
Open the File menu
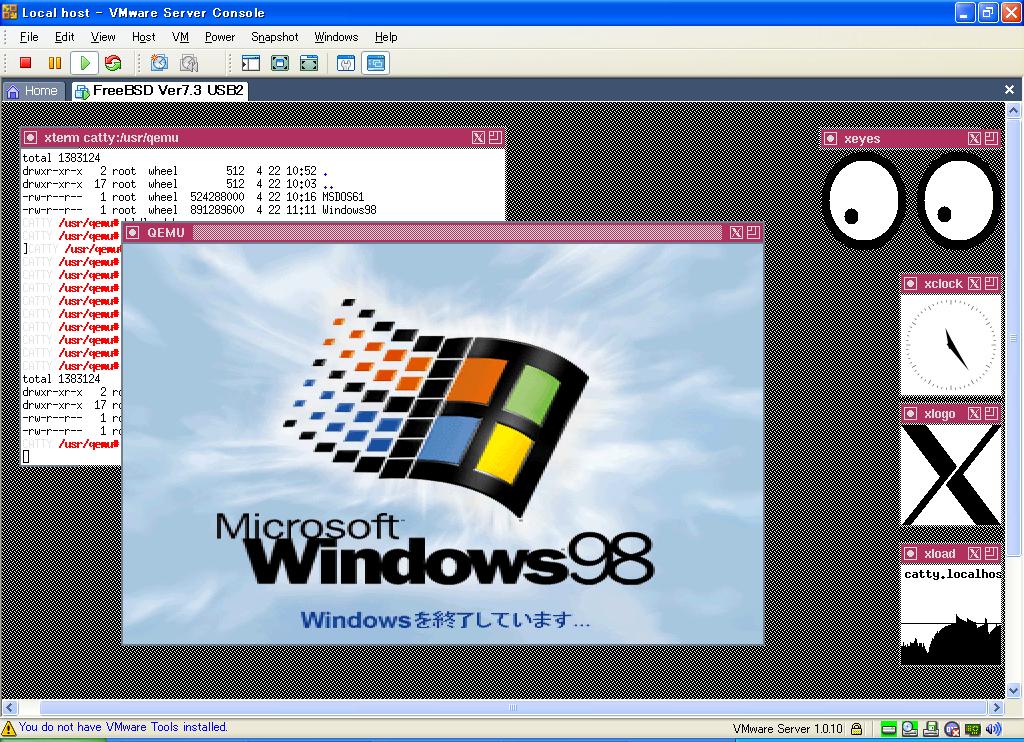[x=29, y=37]
